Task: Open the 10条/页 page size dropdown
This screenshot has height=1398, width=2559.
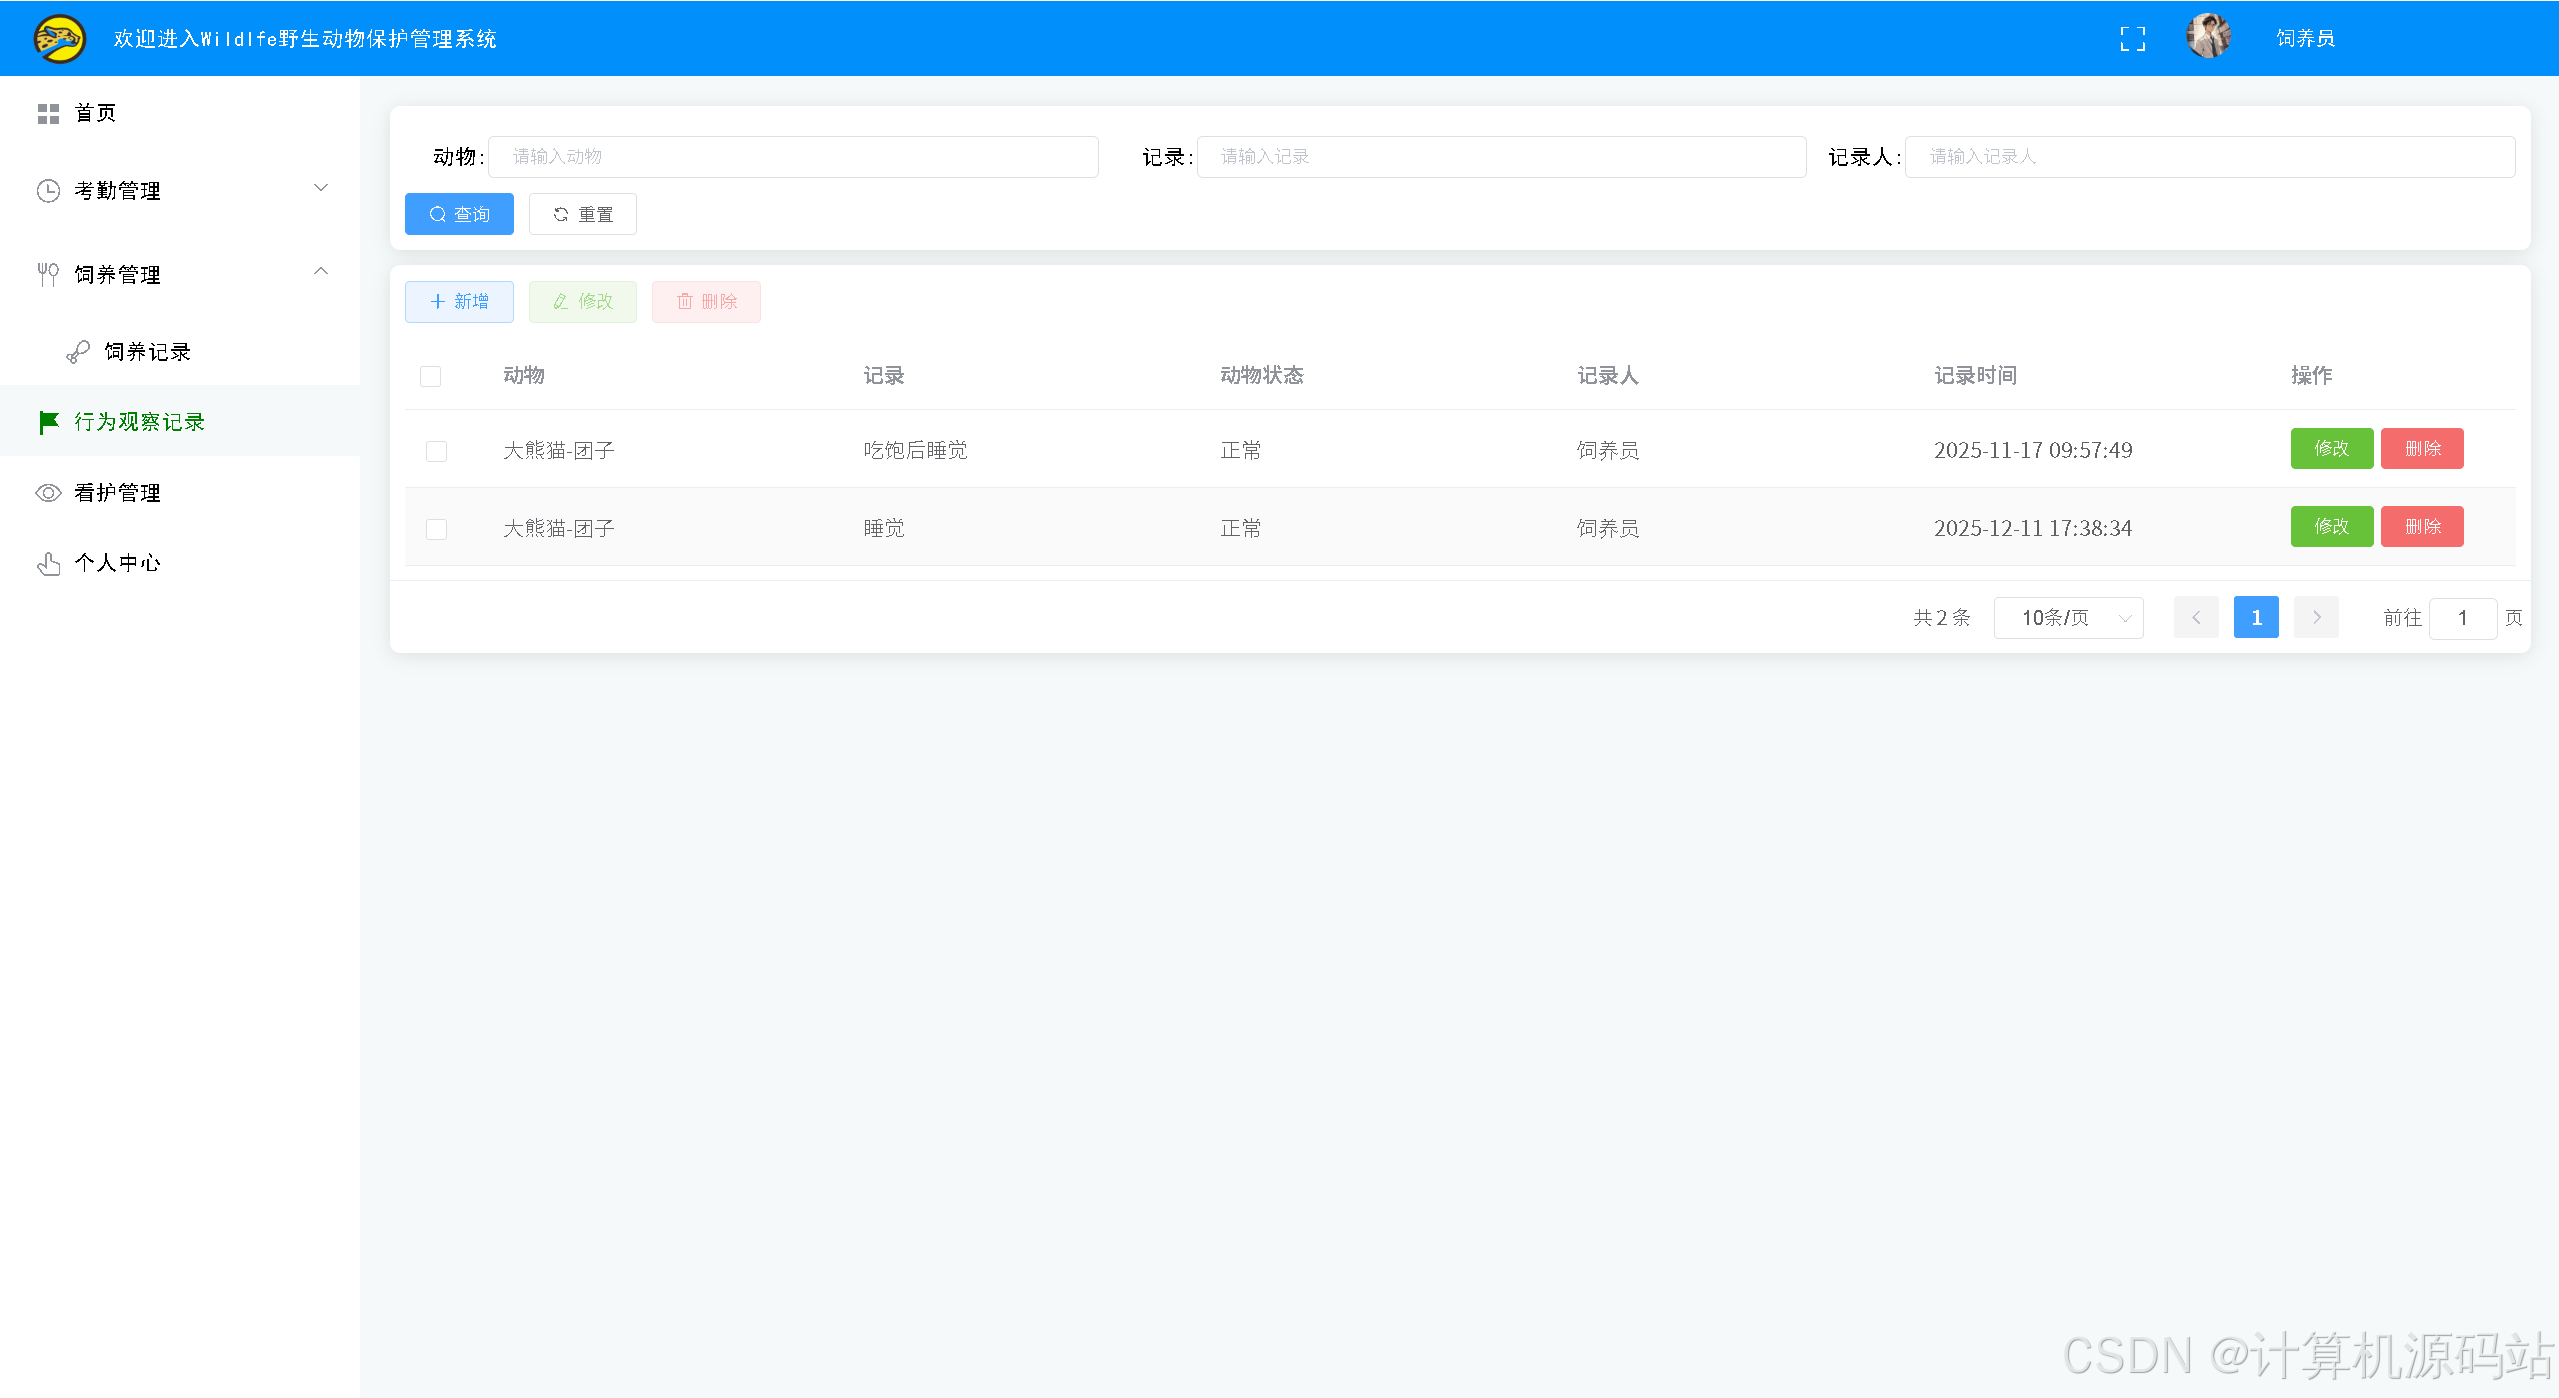Action: coord(2068,618)
